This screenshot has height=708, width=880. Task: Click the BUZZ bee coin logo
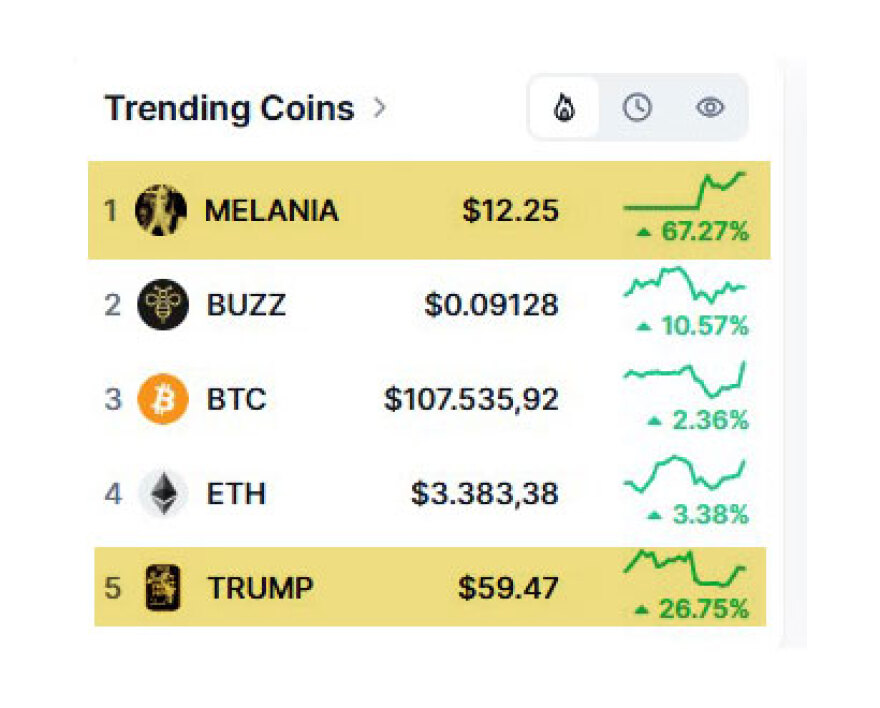[x=162, y=304]
